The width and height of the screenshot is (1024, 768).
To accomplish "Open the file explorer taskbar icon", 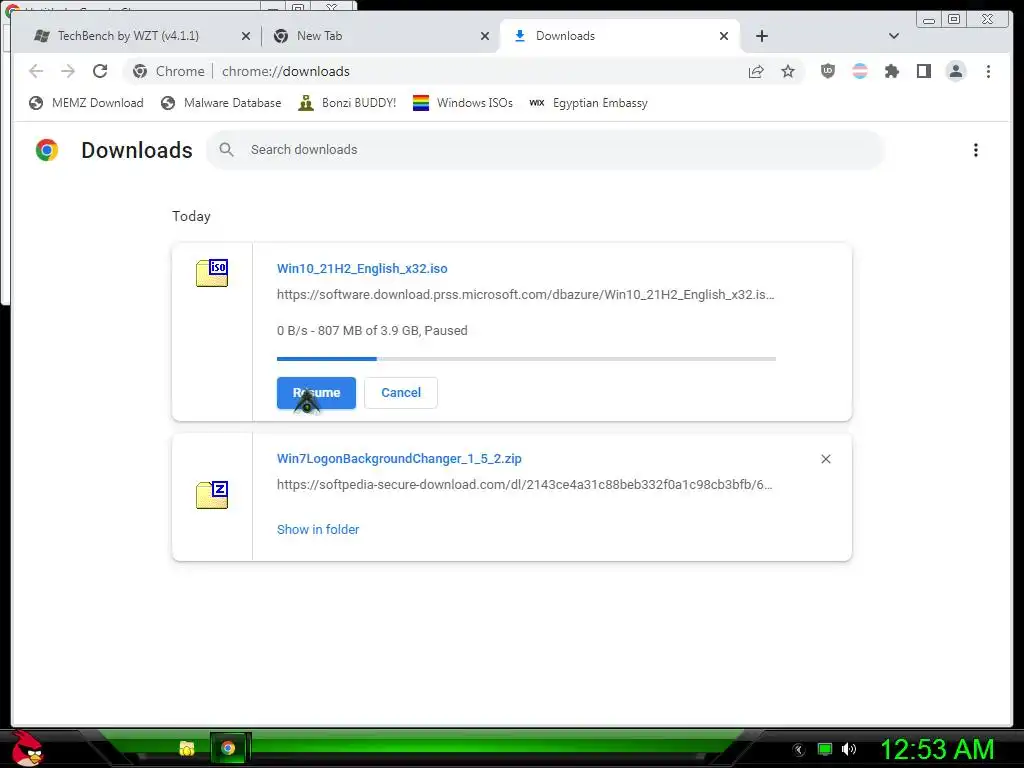I will (x=187, y=748).
